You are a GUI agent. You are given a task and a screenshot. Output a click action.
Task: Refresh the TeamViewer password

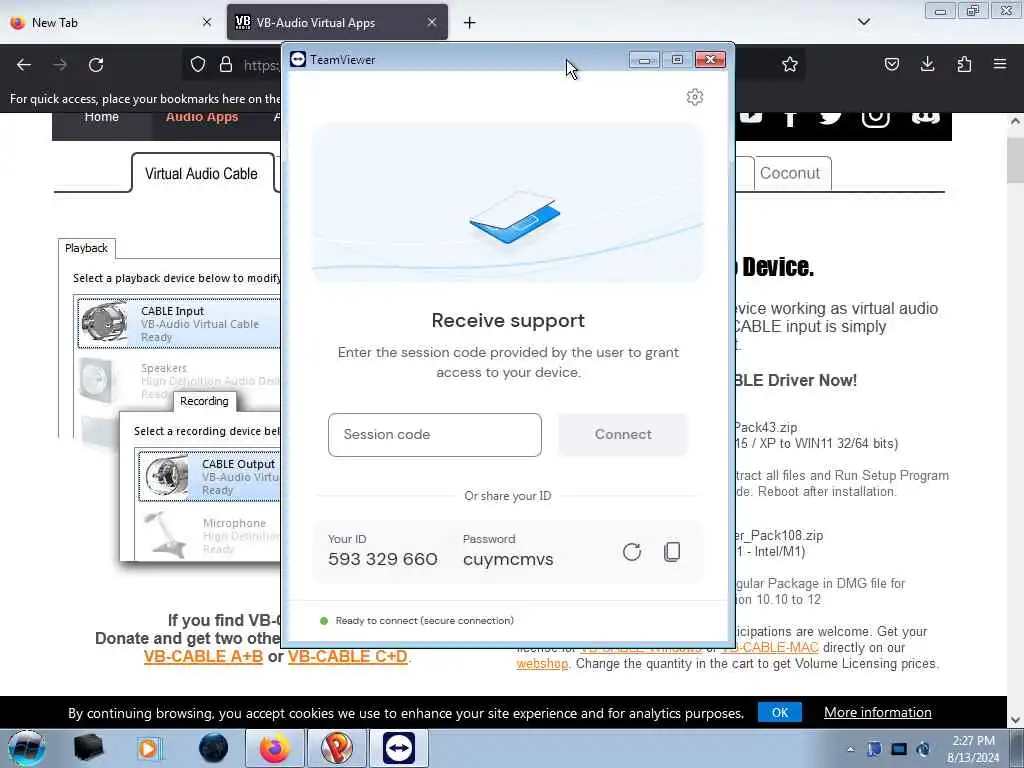point(632,552)
